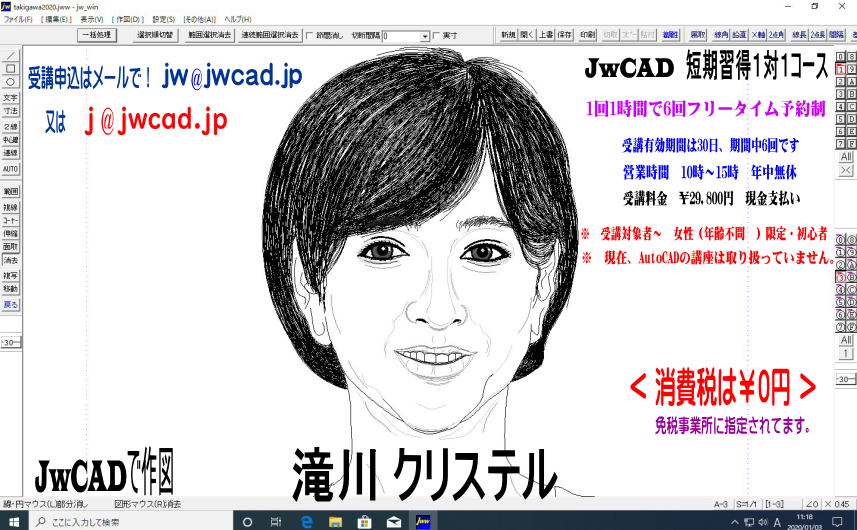Click the 戻る undo button
Viewport: 857px width, 530px height.
point(11,305)
